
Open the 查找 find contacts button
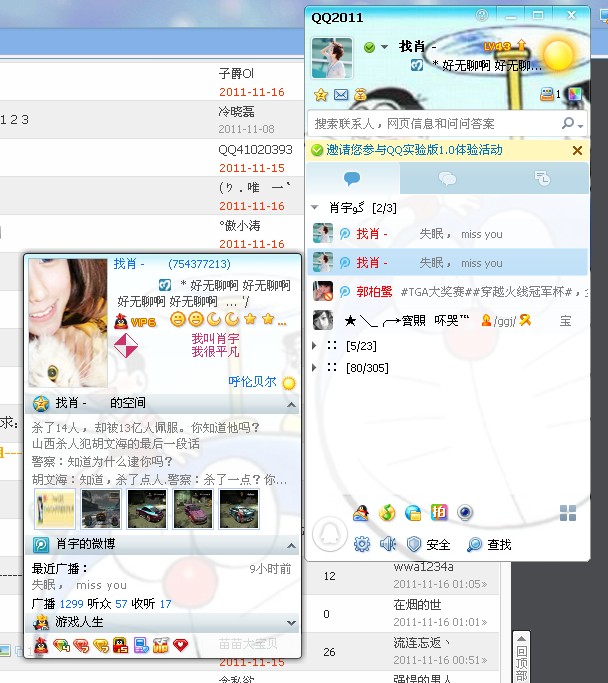[x=489, y=544]
